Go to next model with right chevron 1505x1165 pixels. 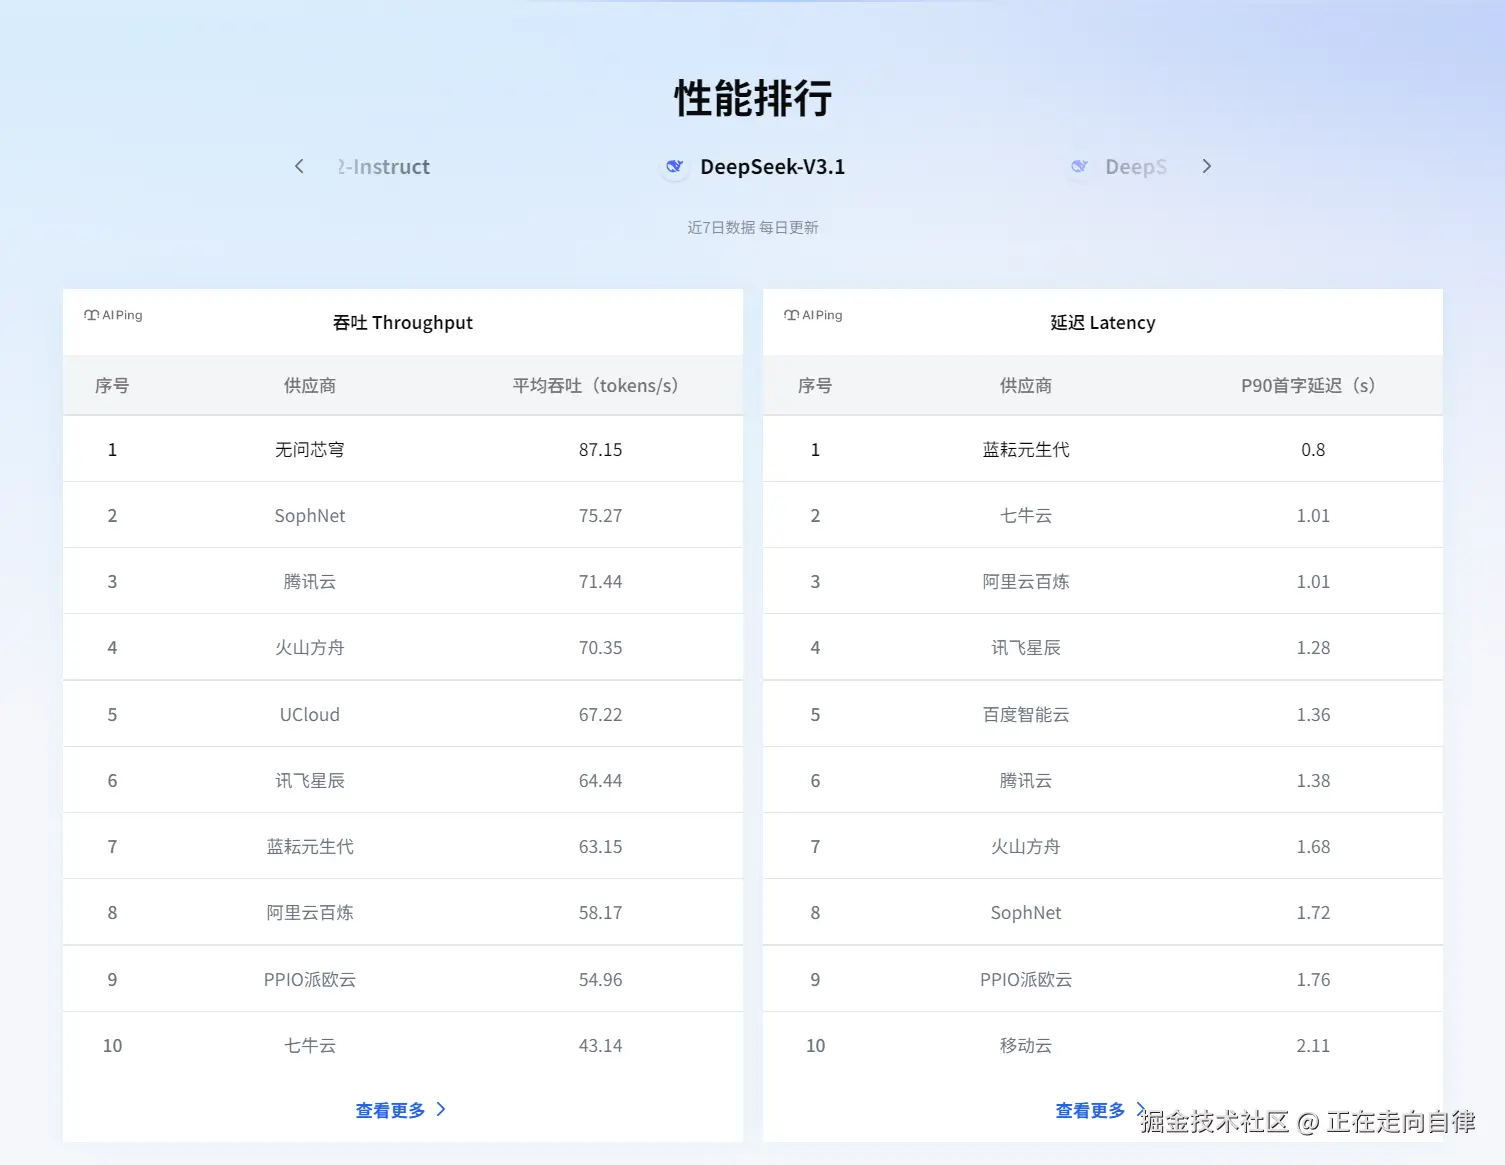pos(1207,166)
